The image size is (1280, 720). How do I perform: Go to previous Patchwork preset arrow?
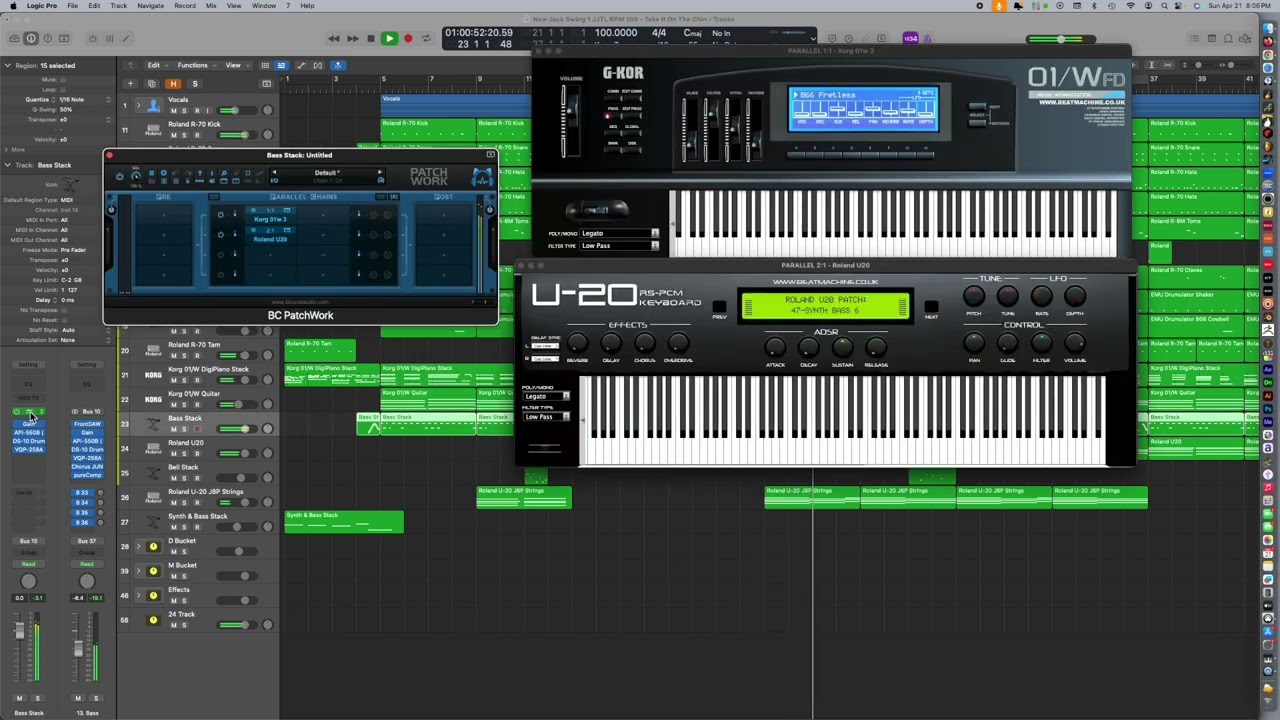pyautogui.click(x=274, y=173)
